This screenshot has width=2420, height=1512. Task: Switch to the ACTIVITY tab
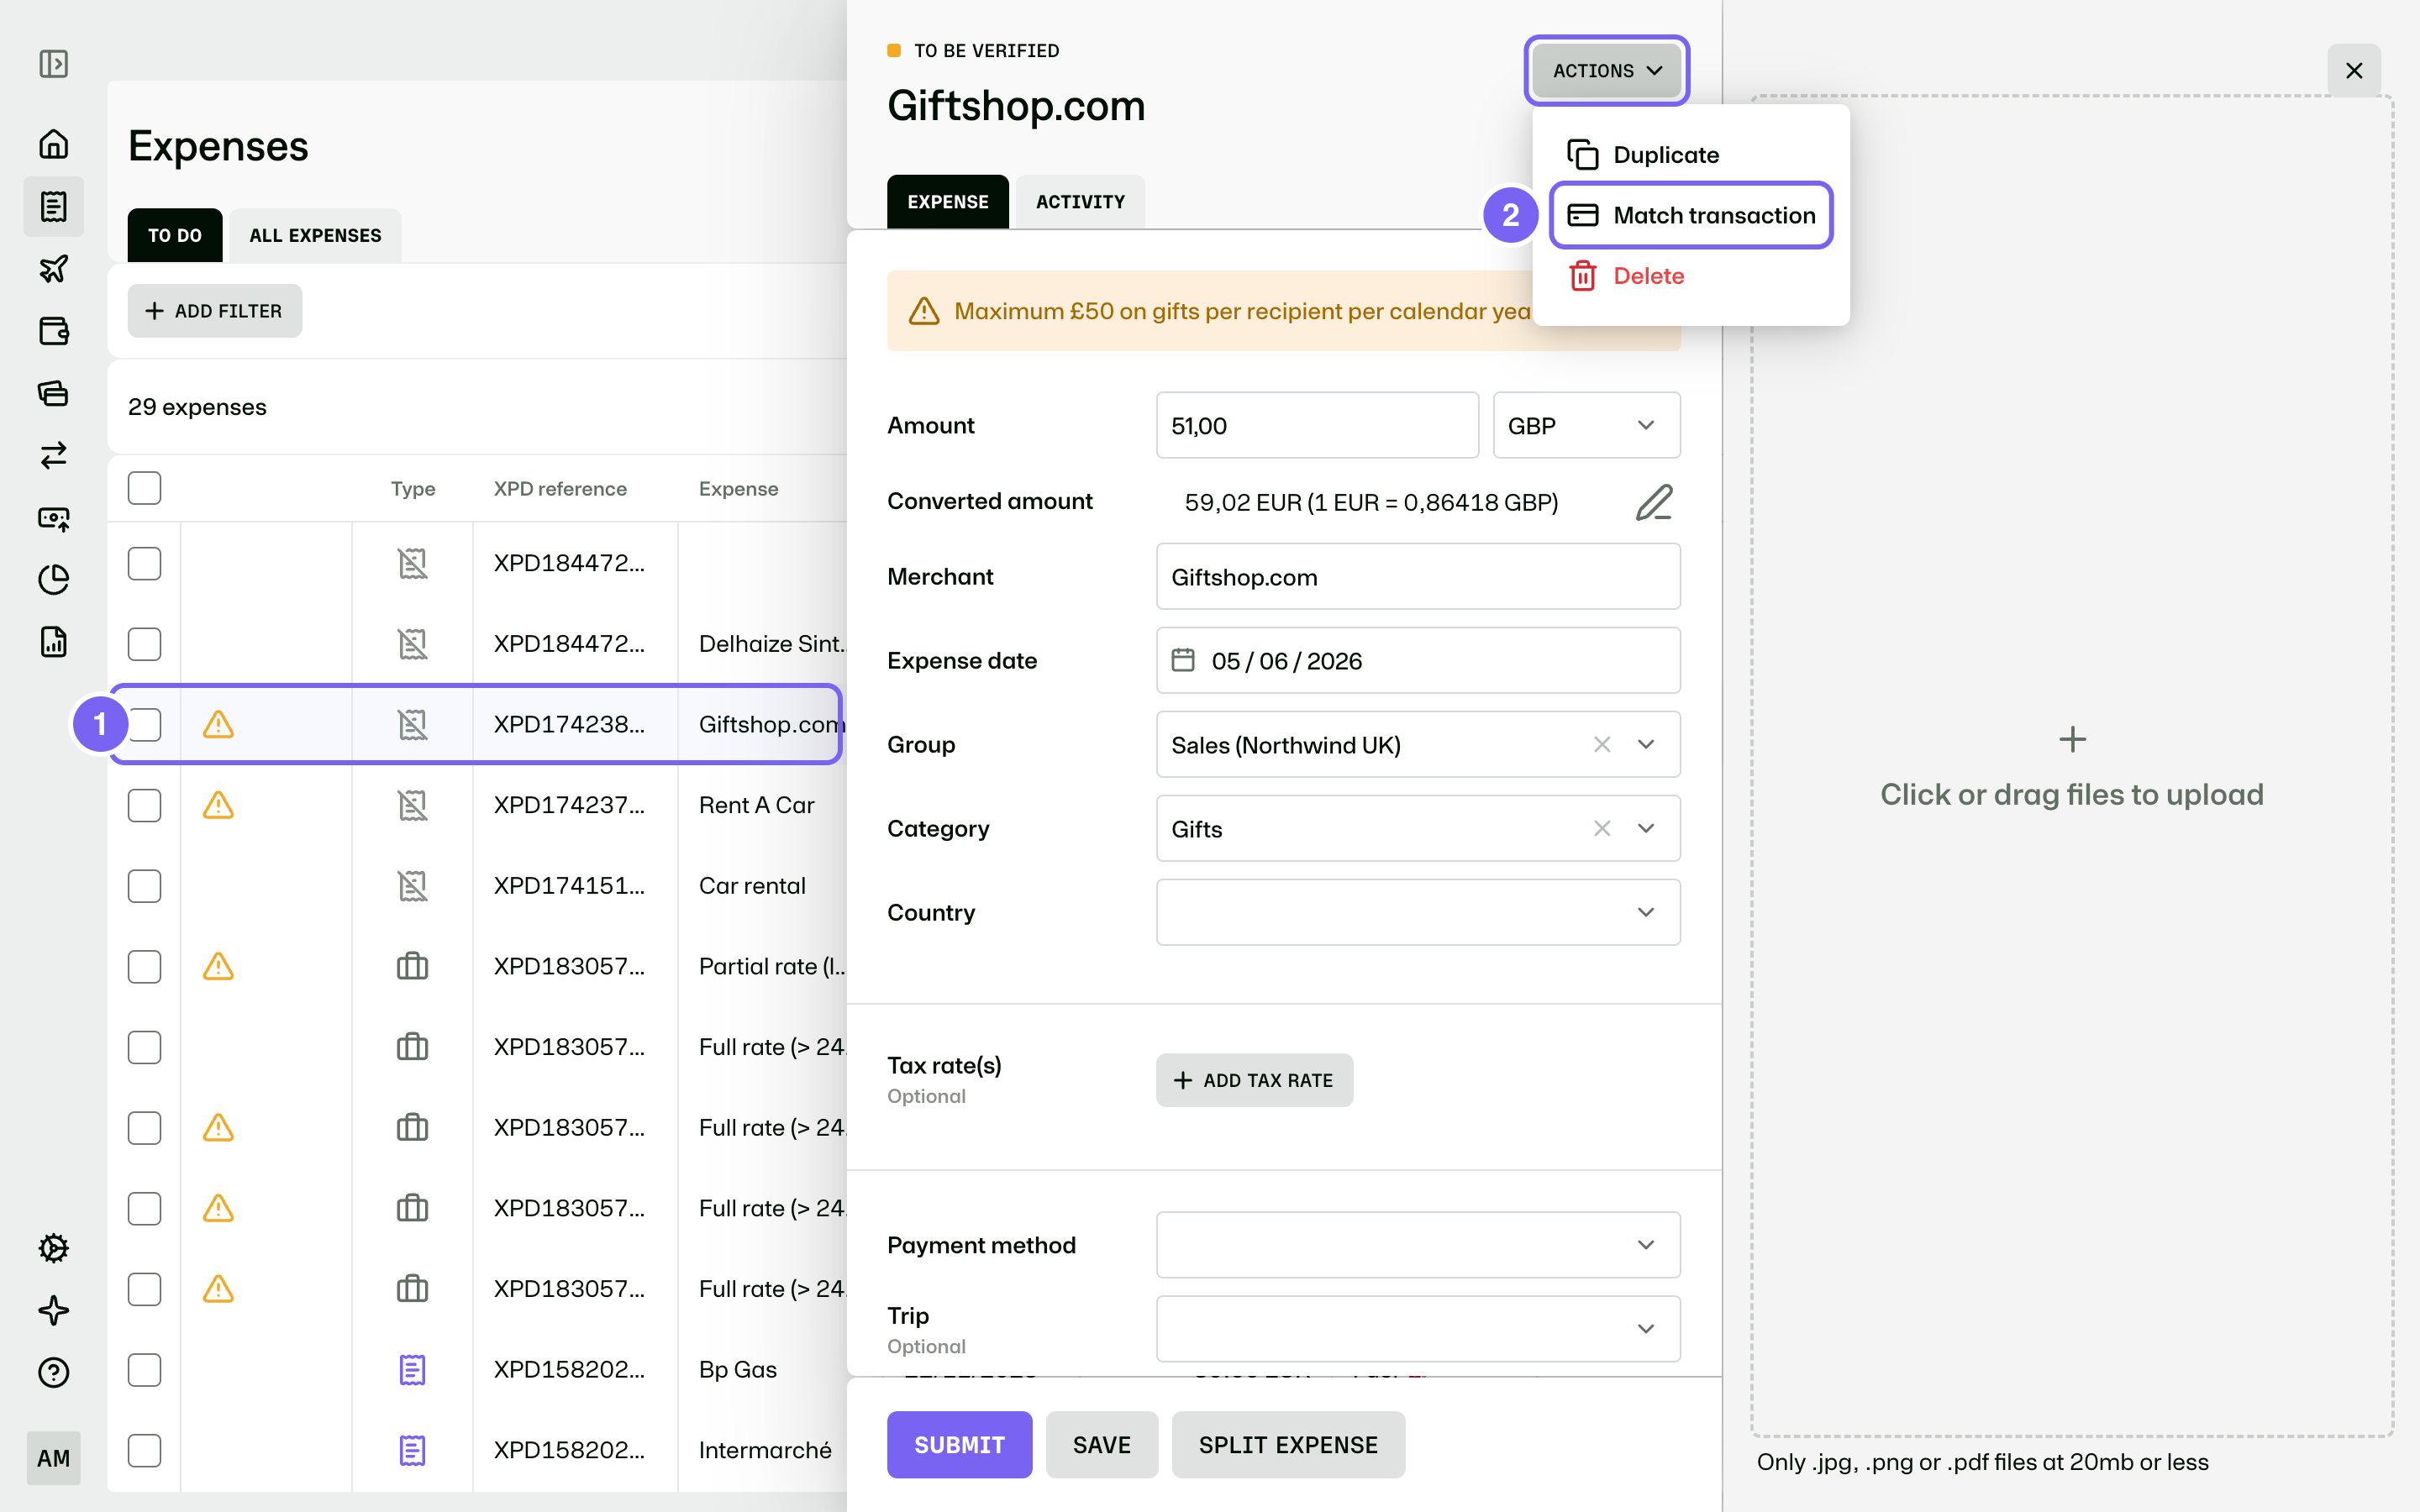(1080, 202)
